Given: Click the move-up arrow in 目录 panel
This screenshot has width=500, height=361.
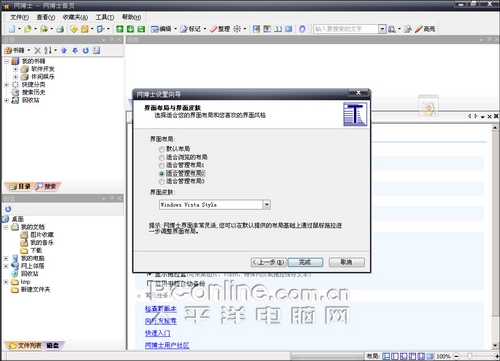Looking at the screenshot, I should 64,50.
